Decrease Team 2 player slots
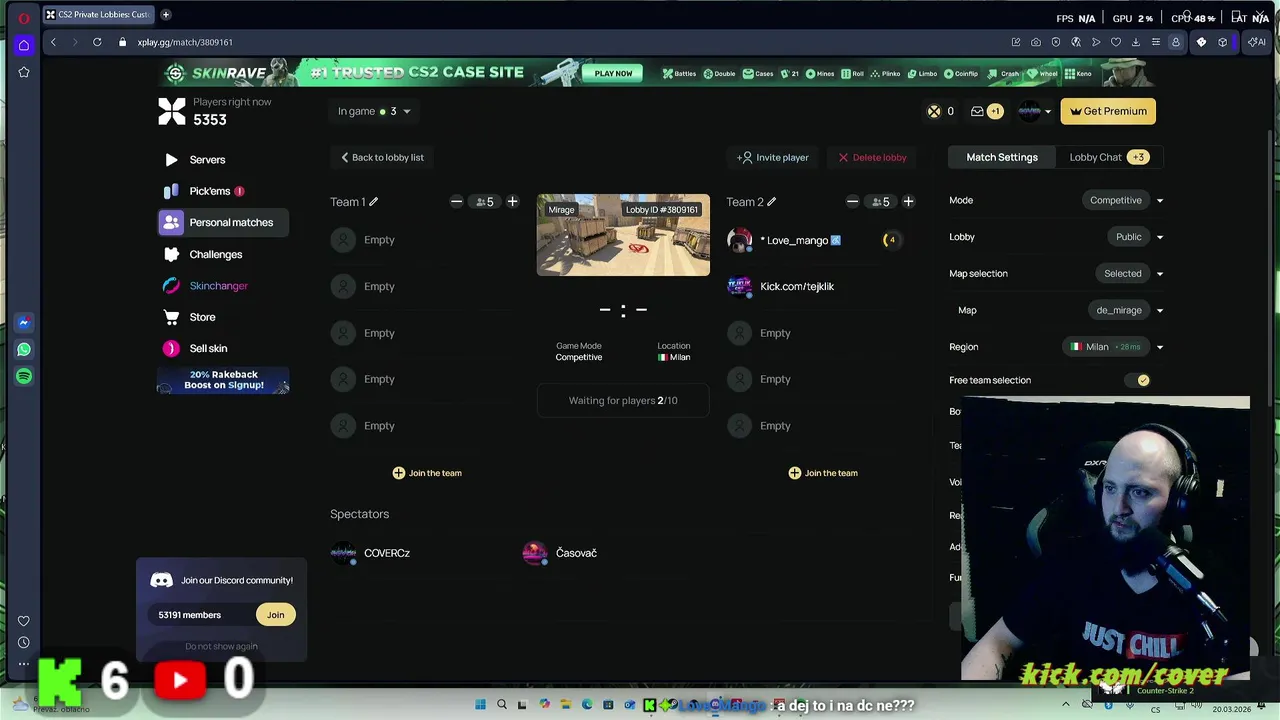This screenshot has height=720, width=1280. 852,202
